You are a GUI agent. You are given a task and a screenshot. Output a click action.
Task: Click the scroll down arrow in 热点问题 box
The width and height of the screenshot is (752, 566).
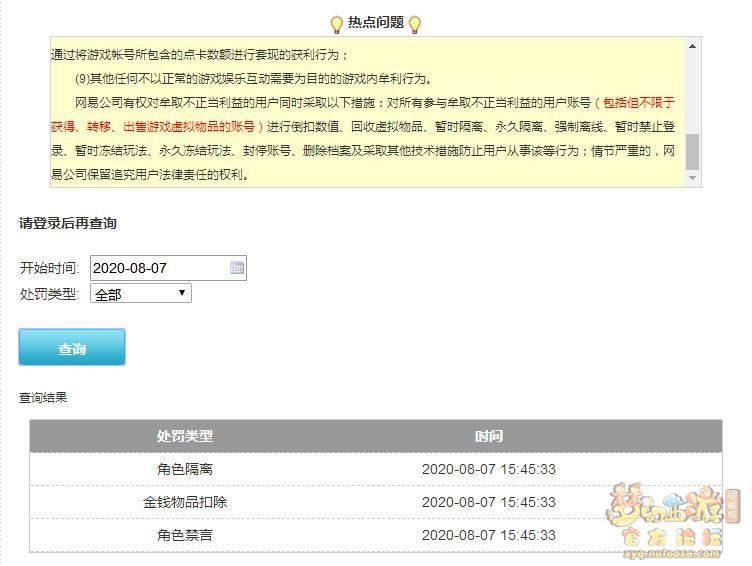click(692, 178)
